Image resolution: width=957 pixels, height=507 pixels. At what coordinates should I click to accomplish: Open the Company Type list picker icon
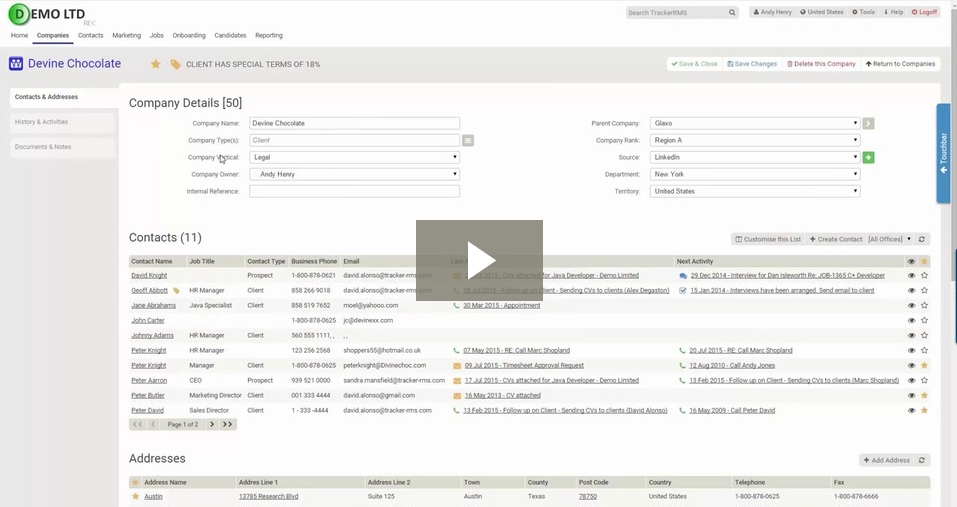(468, 140)
